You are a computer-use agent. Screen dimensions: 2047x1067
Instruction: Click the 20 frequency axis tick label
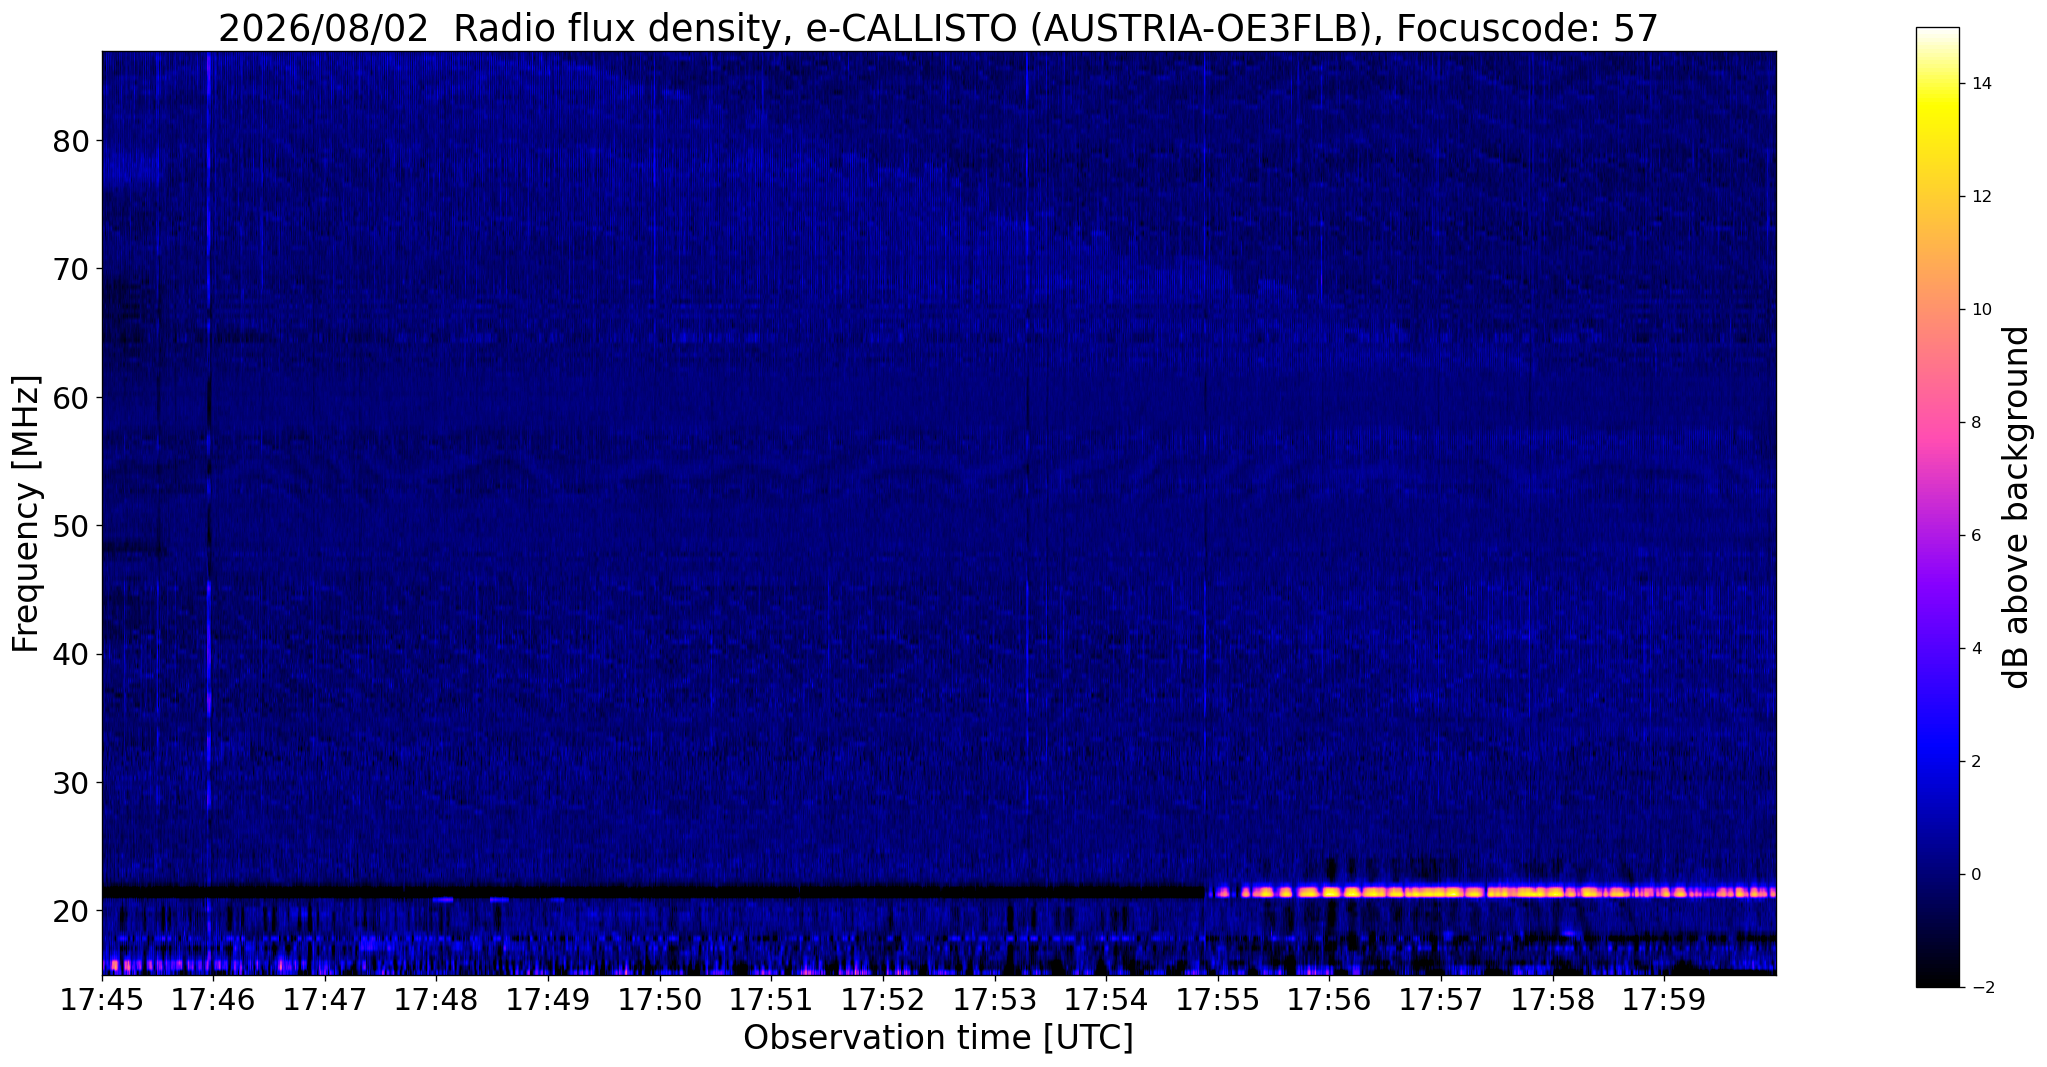coord(71,911)
